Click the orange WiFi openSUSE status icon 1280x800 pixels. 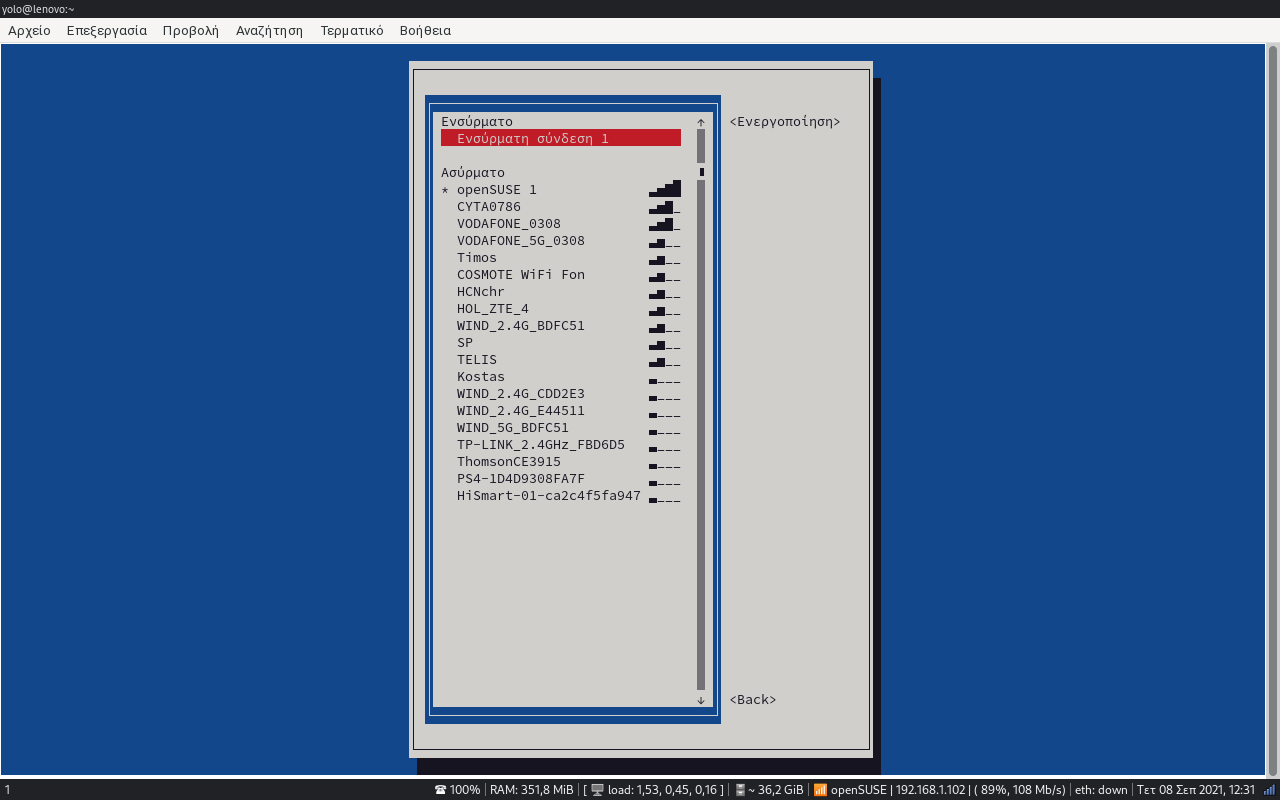coord(820,790)
